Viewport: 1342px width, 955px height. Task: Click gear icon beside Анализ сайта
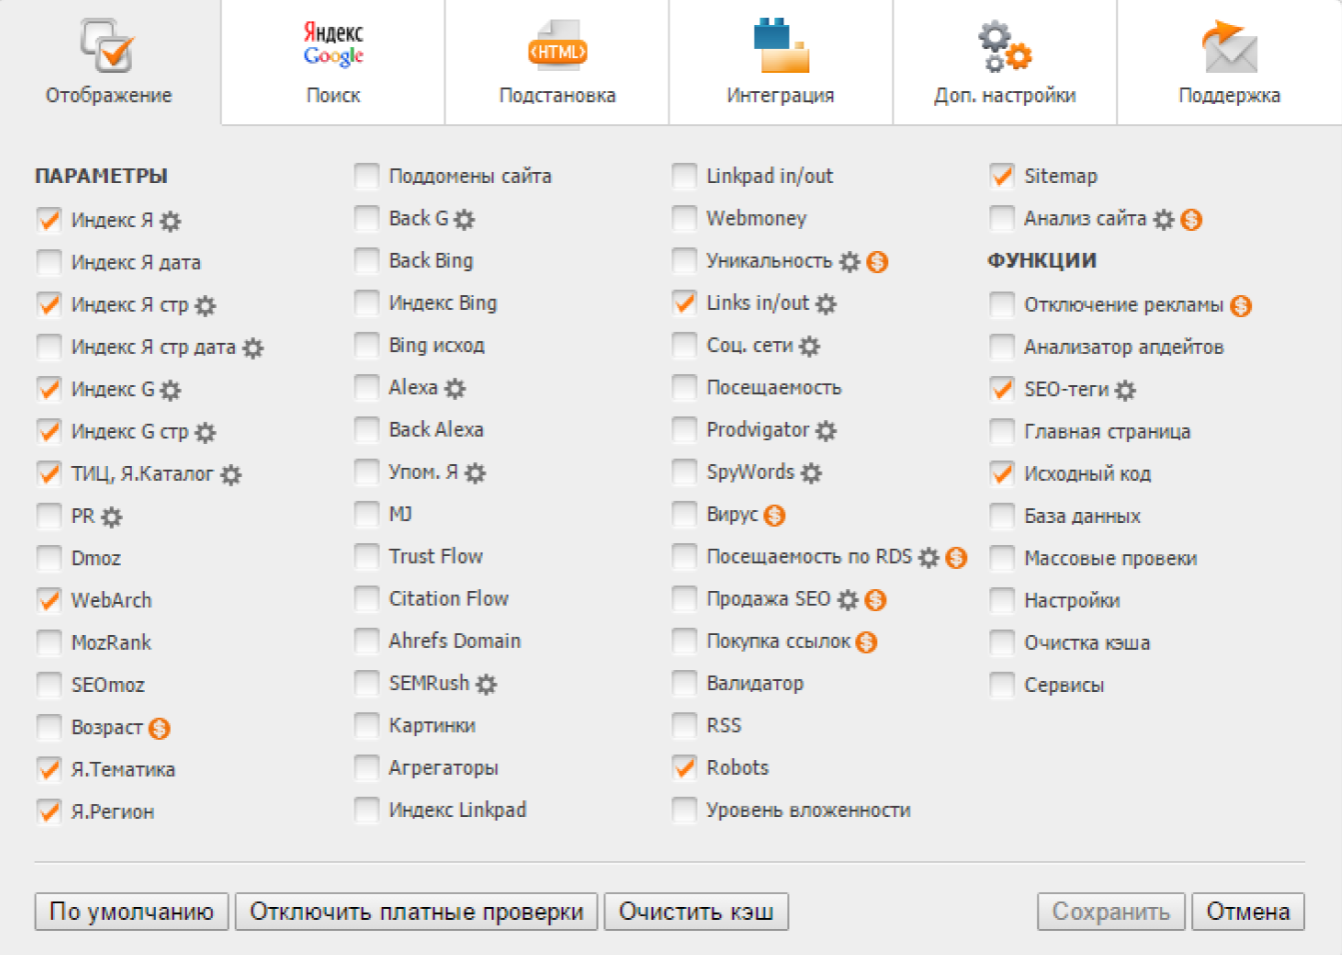click(1163, 219)
